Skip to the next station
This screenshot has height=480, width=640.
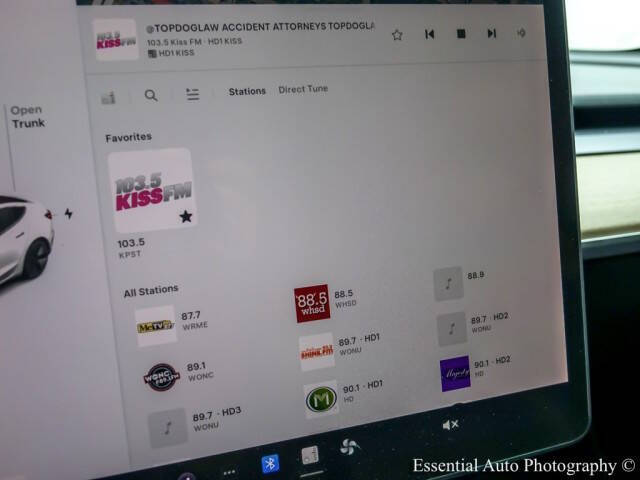pos(491,33)
